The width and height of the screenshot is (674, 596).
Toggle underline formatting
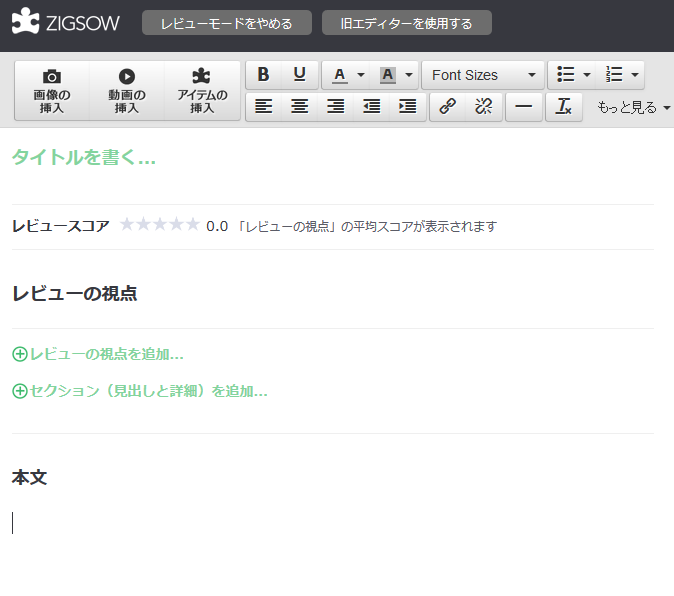(x=300, y=75)
